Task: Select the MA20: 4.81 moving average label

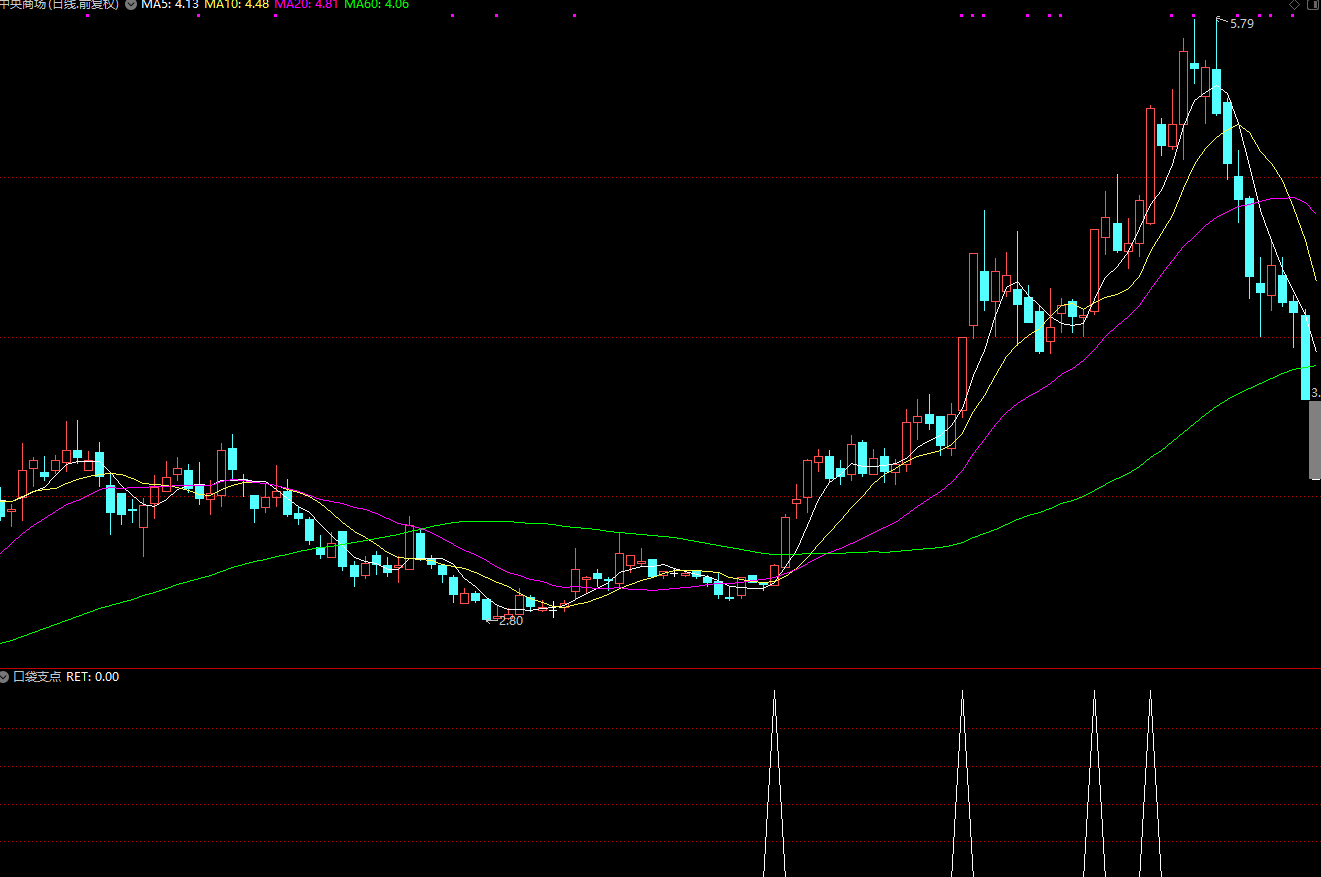Action: tap(306, 4)
